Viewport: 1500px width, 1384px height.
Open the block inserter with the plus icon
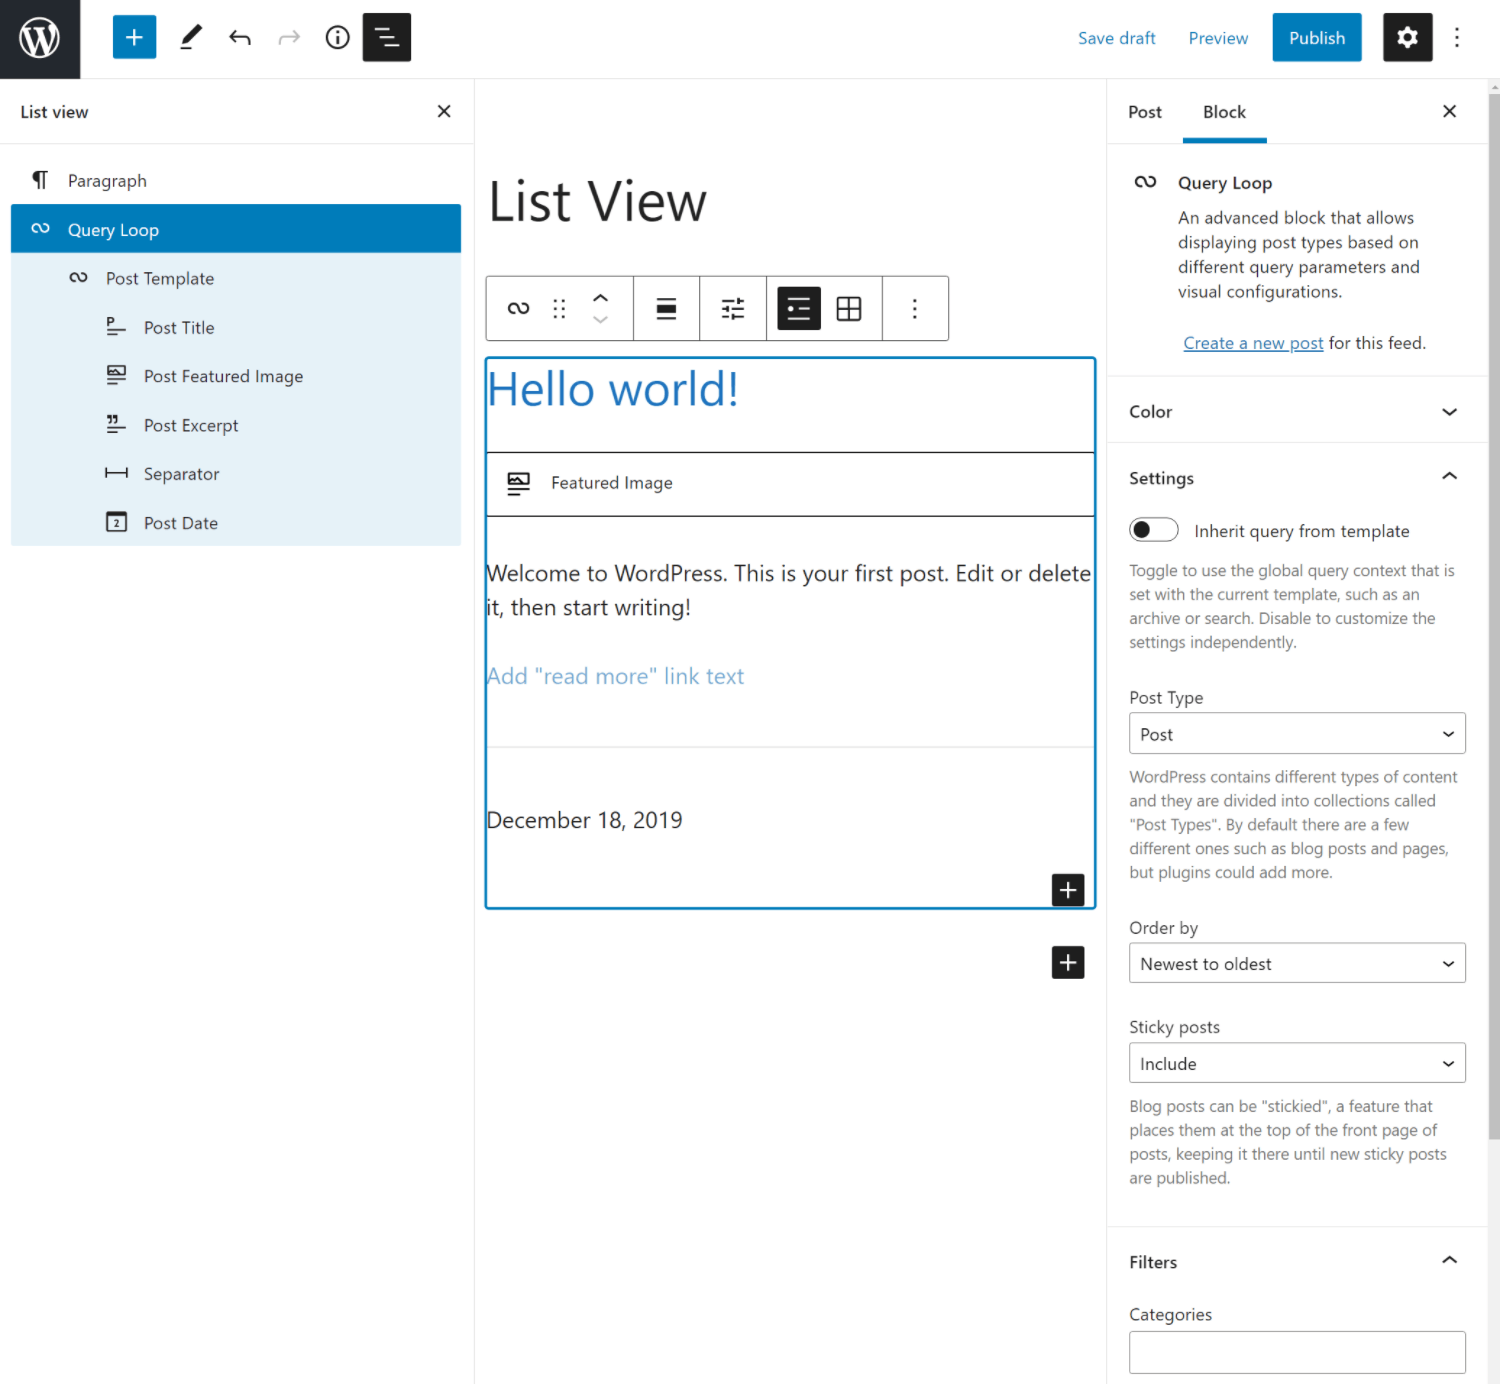coord(134,37)
